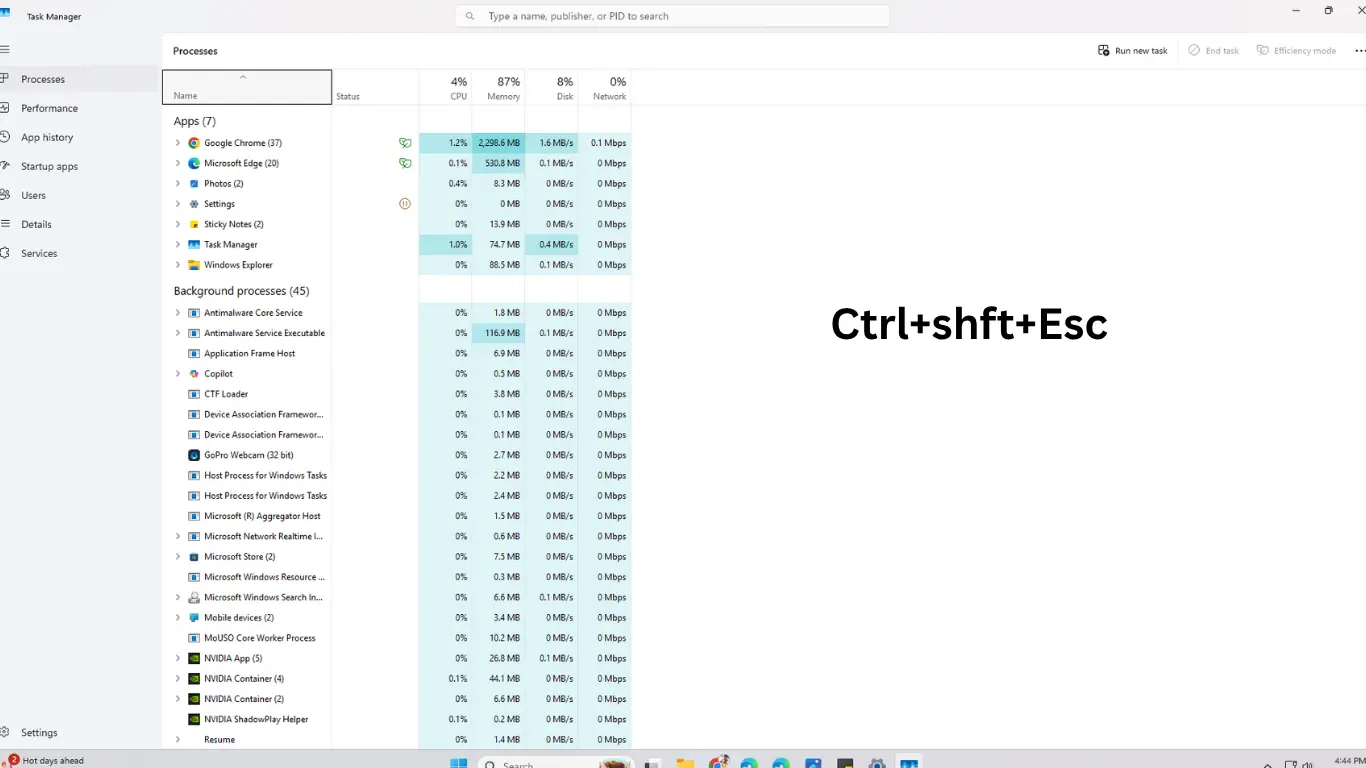Image resolution: width=1366 pixels, height=768 pixels.
Task: Expand the Windows Explorer process group
Action: tap(178, 265)
